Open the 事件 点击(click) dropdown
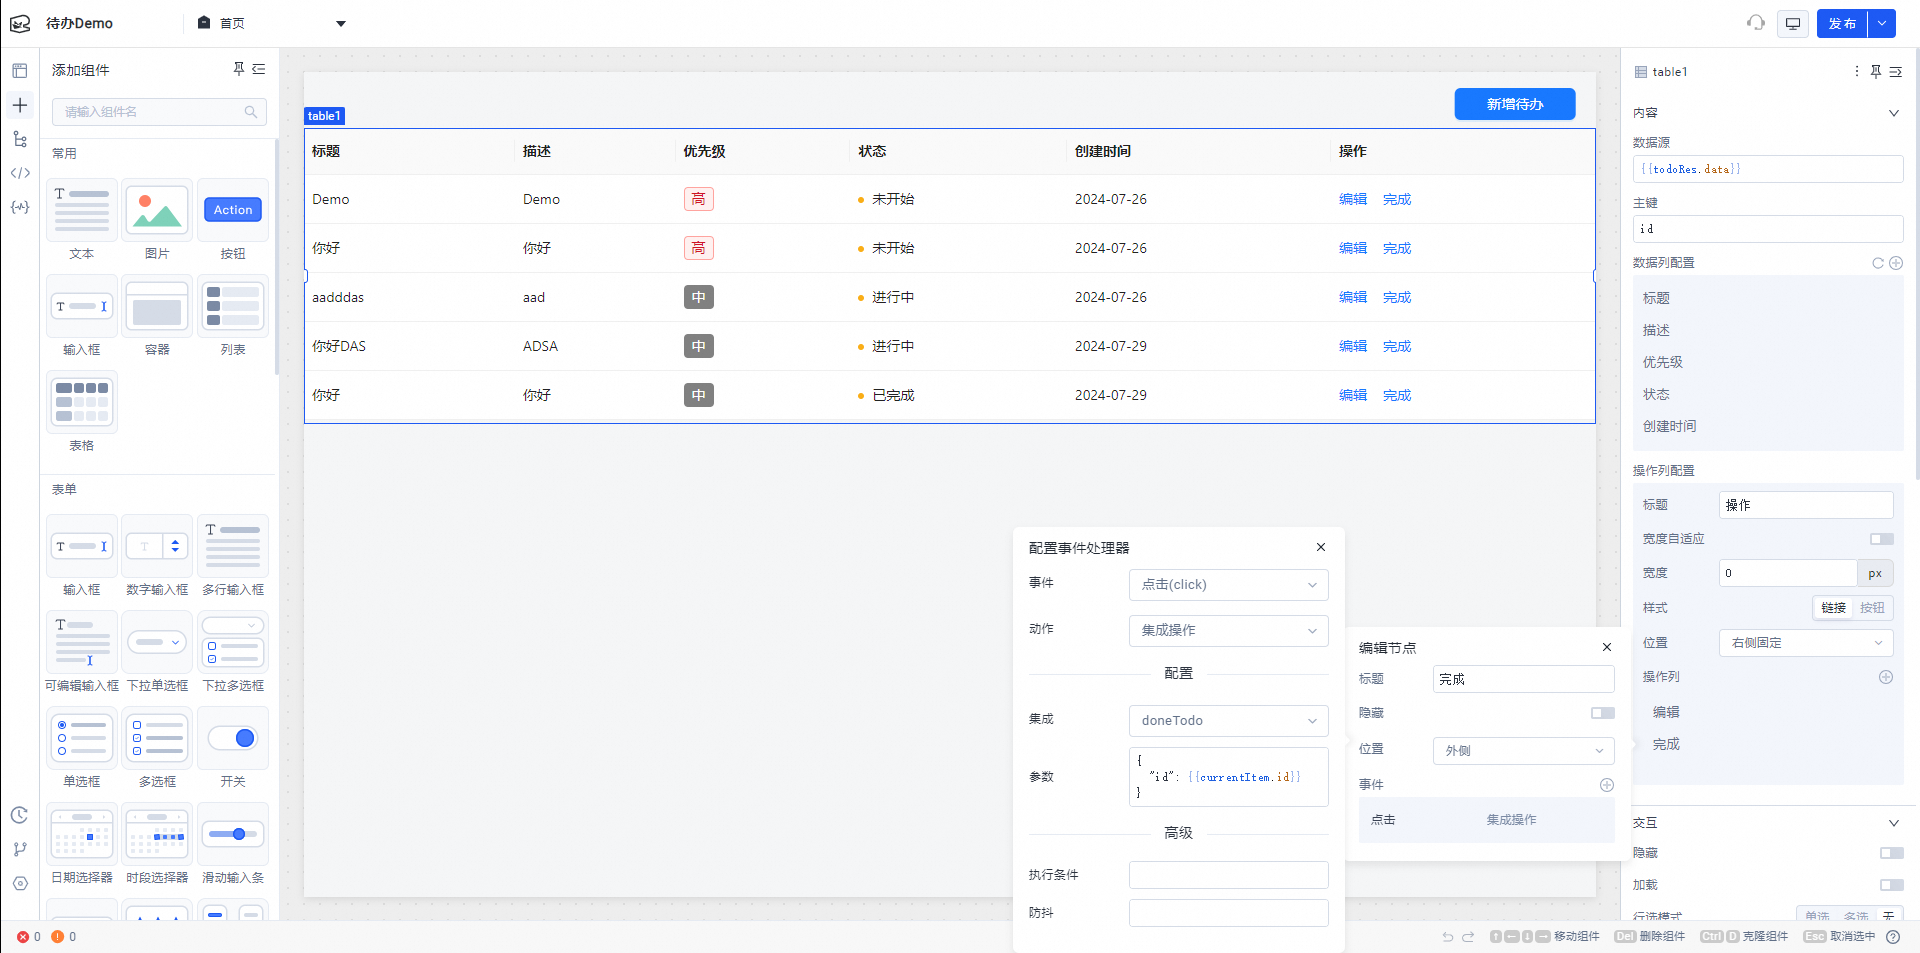1920x953 pixels. (1229, 585)
